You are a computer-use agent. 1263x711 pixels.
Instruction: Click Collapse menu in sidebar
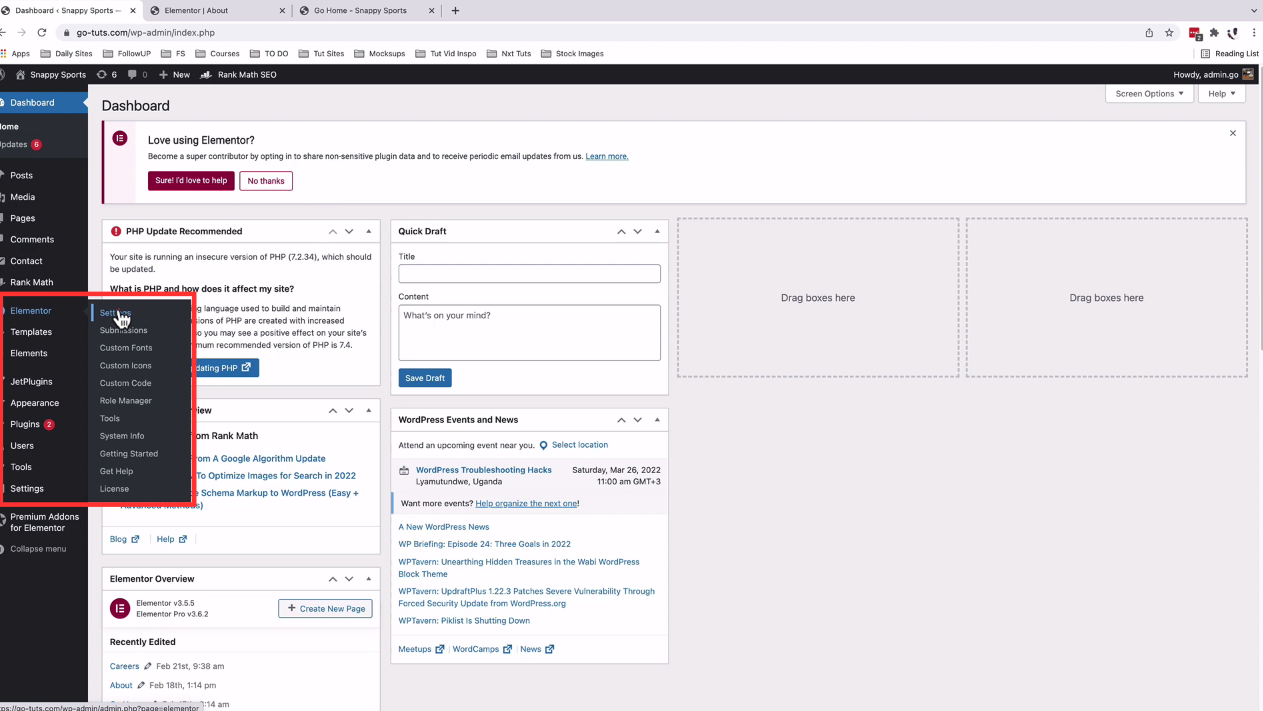pos(38,549)
